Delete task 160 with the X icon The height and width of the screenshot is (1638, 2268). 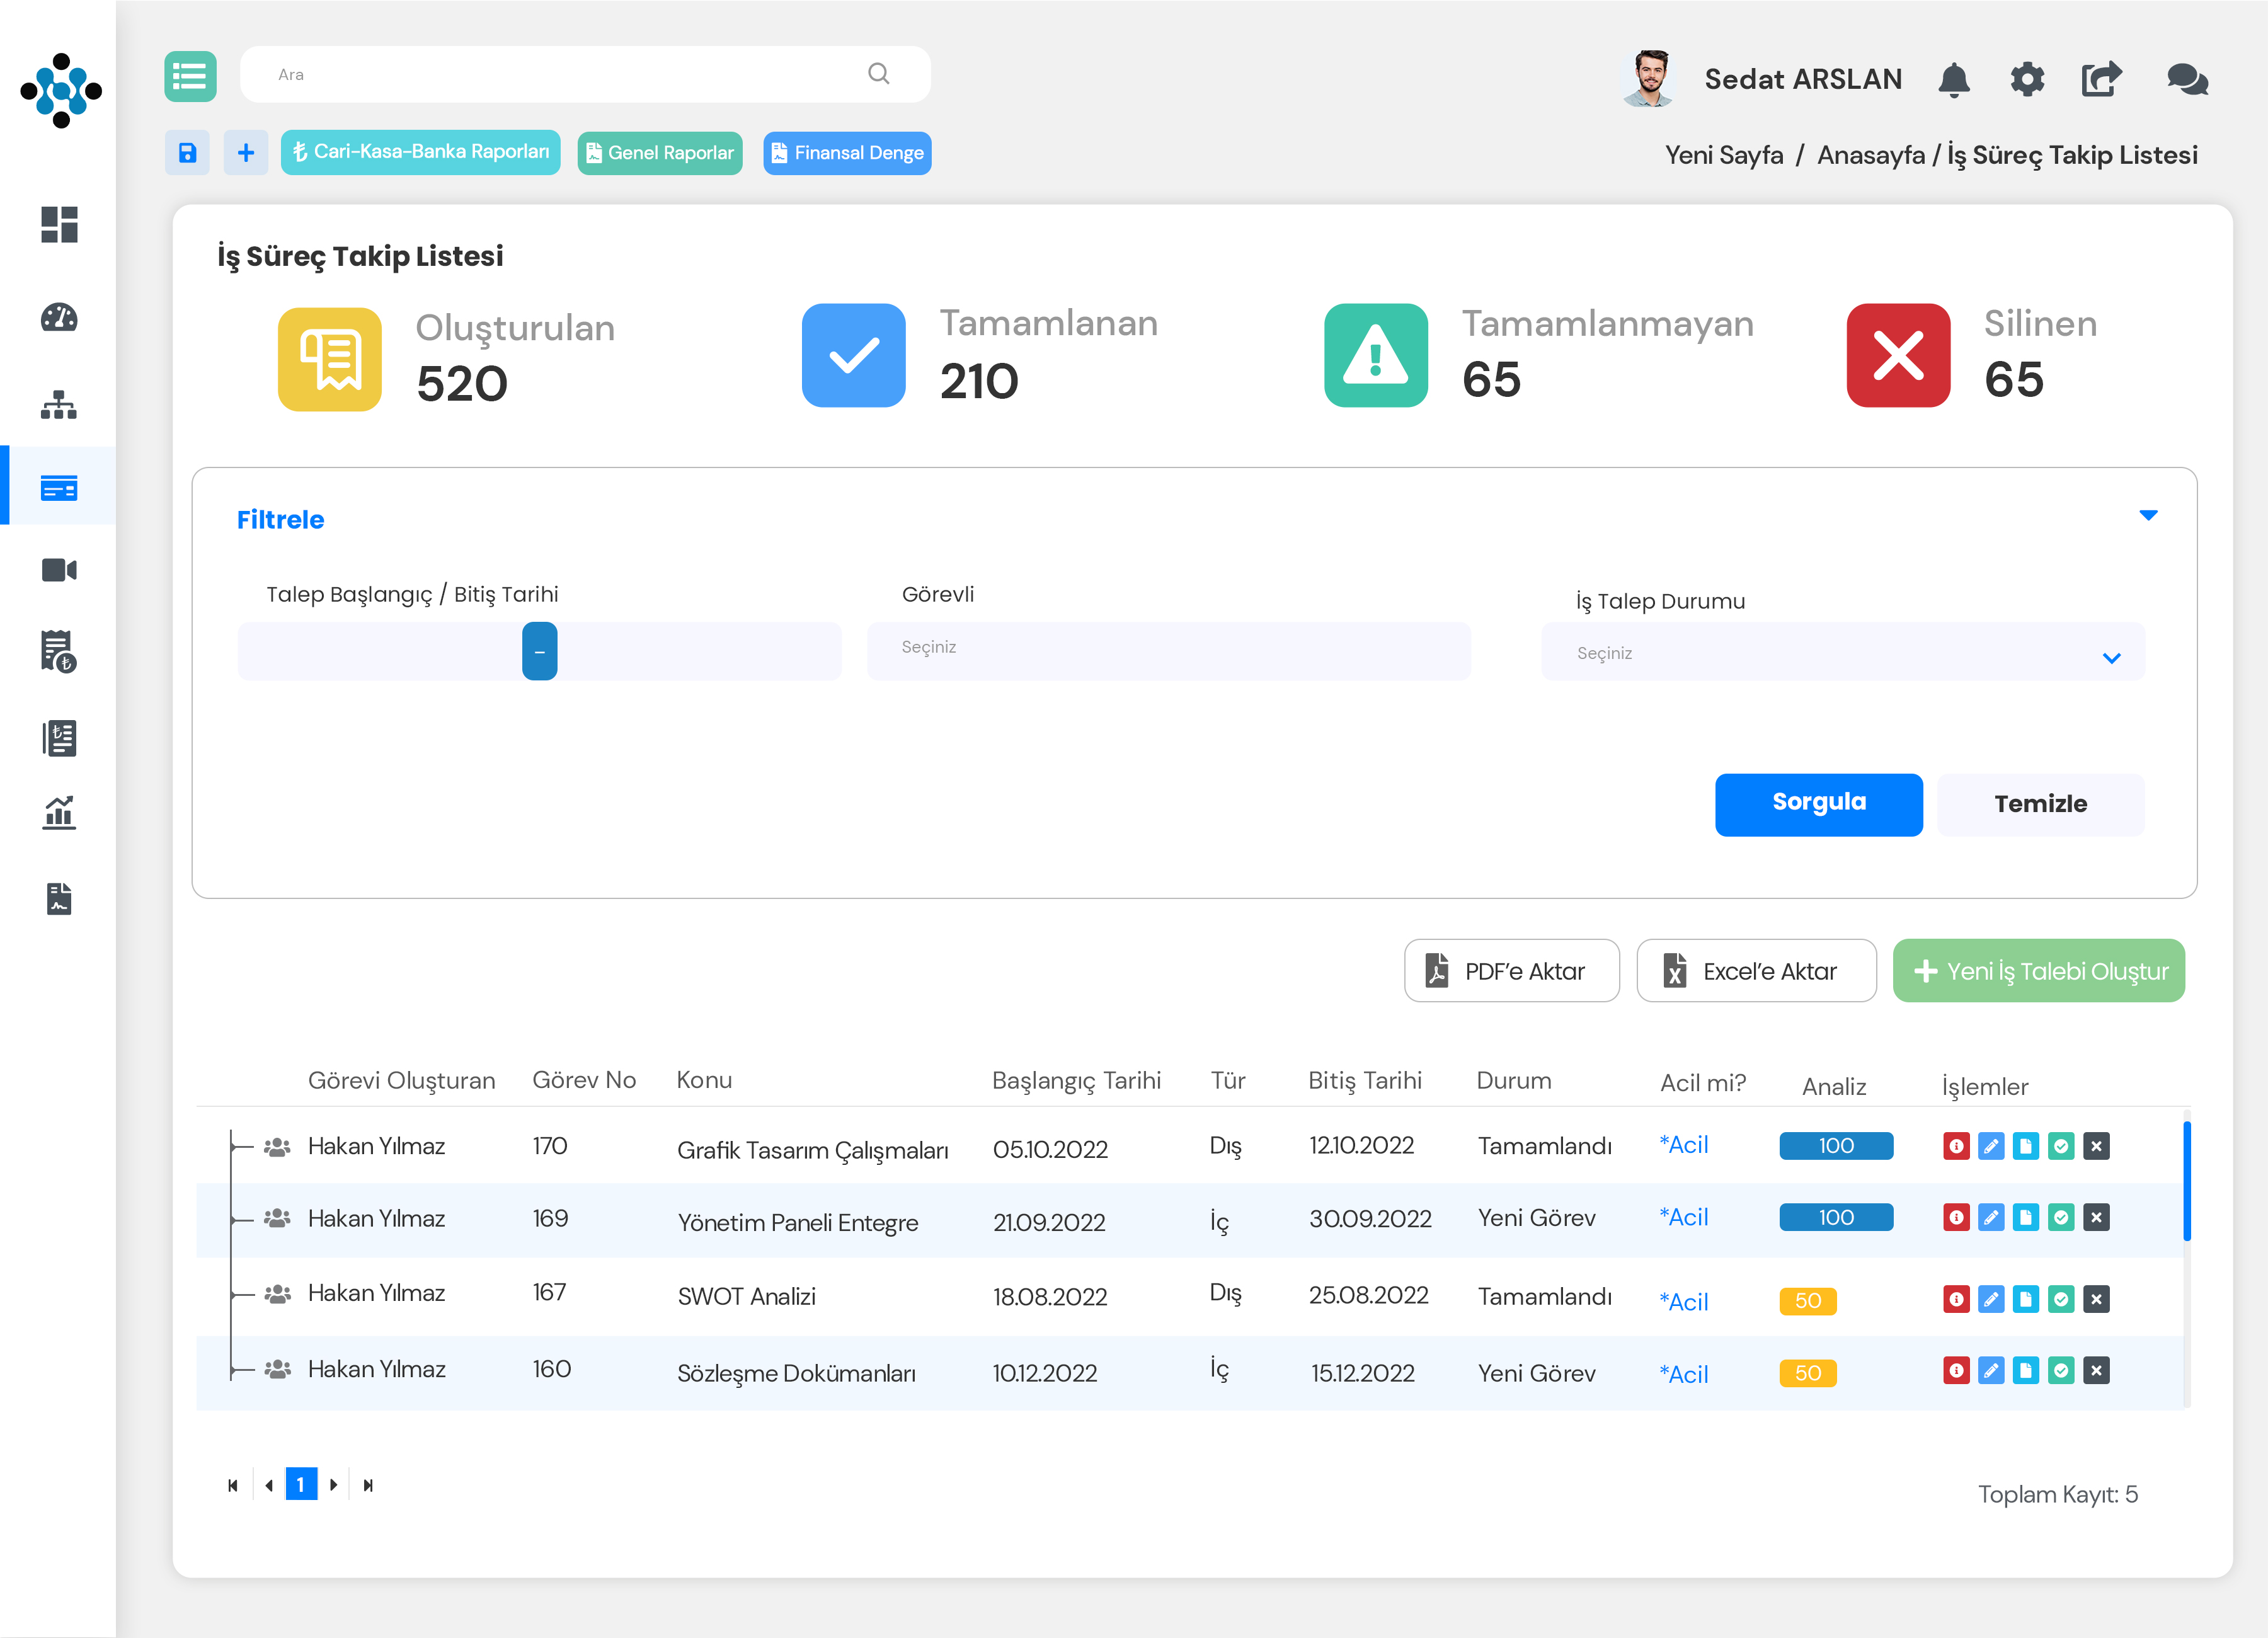pyautogui.click(x=2096, y=1370)
